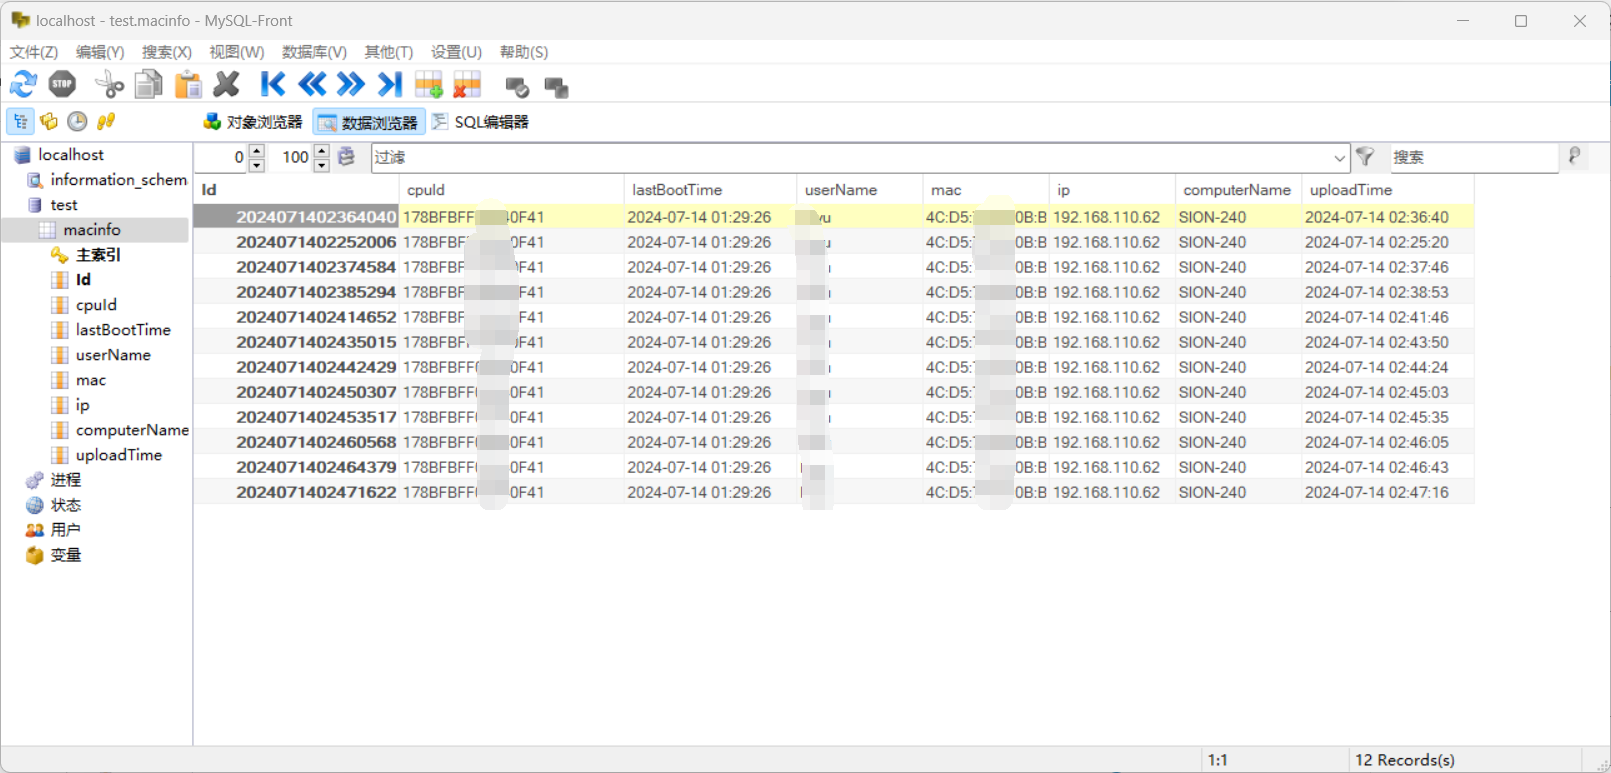The width and height of the screenshot is (1611, 773).
Task: Click the Refresh icon in the toolbar
Action: point(24,85)
